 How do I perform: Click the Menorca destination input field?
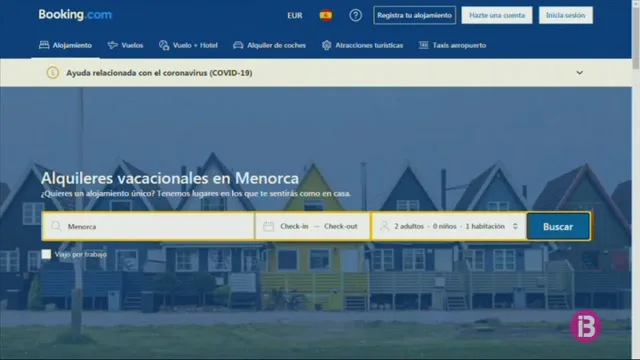click(149, 226)
